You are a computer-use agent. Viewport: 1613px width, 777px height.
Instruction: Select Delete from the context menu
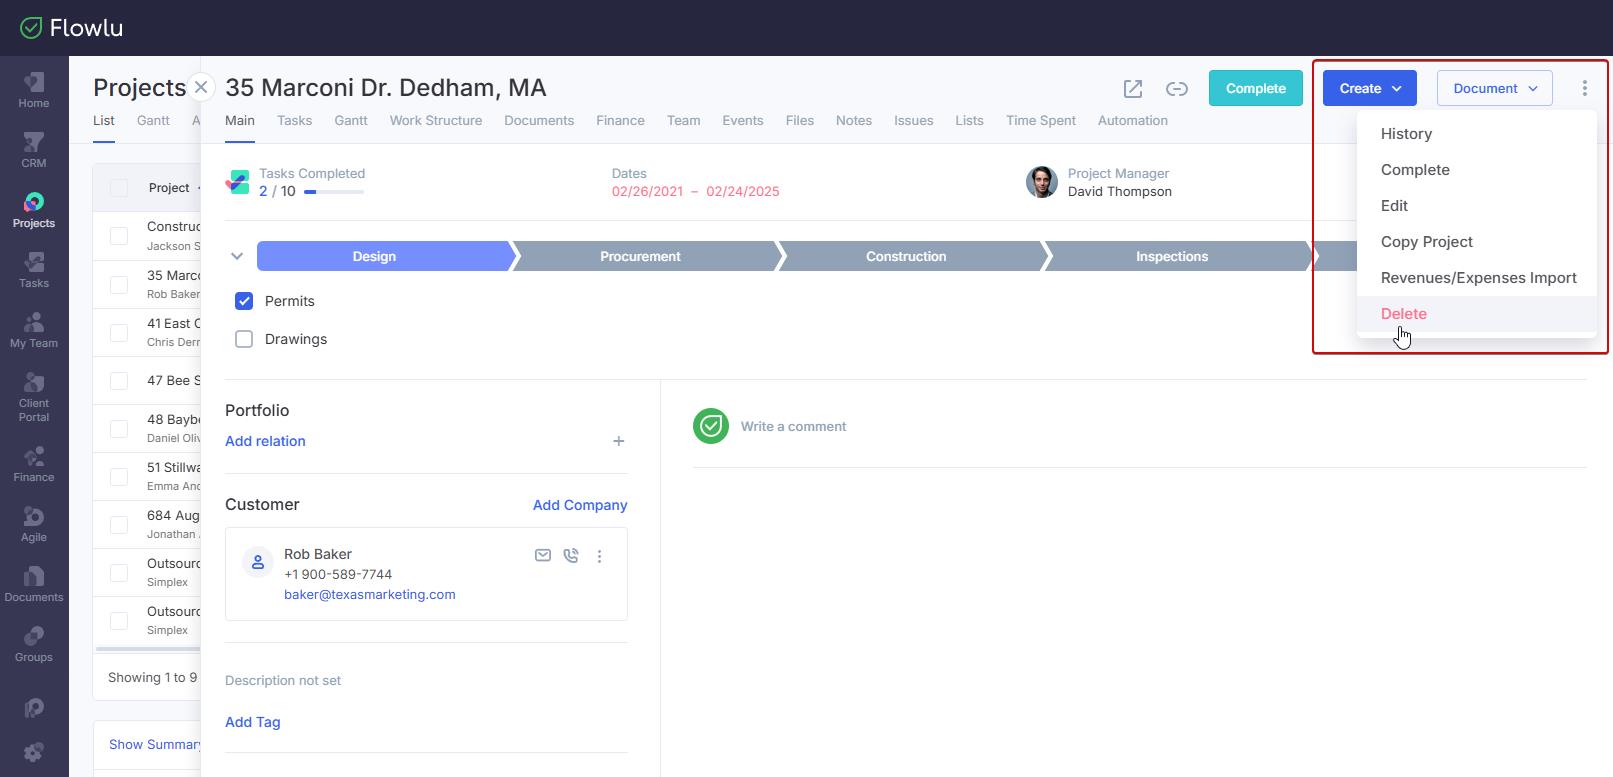[x=1403, y=314]
